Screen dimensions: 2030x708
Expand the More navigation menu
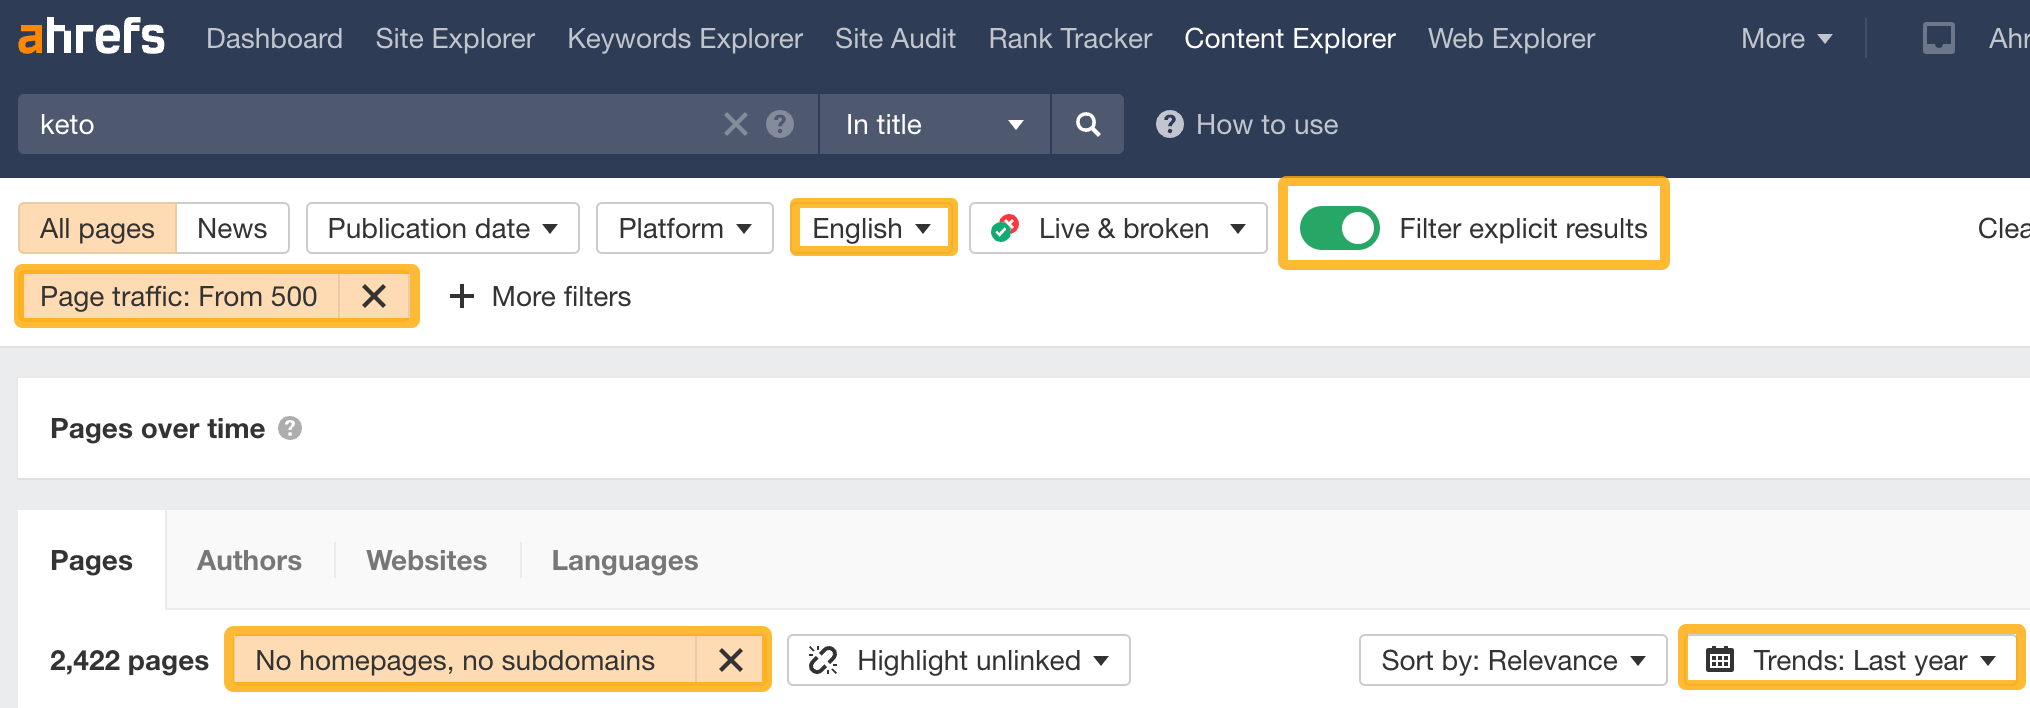pos(1786,38)
